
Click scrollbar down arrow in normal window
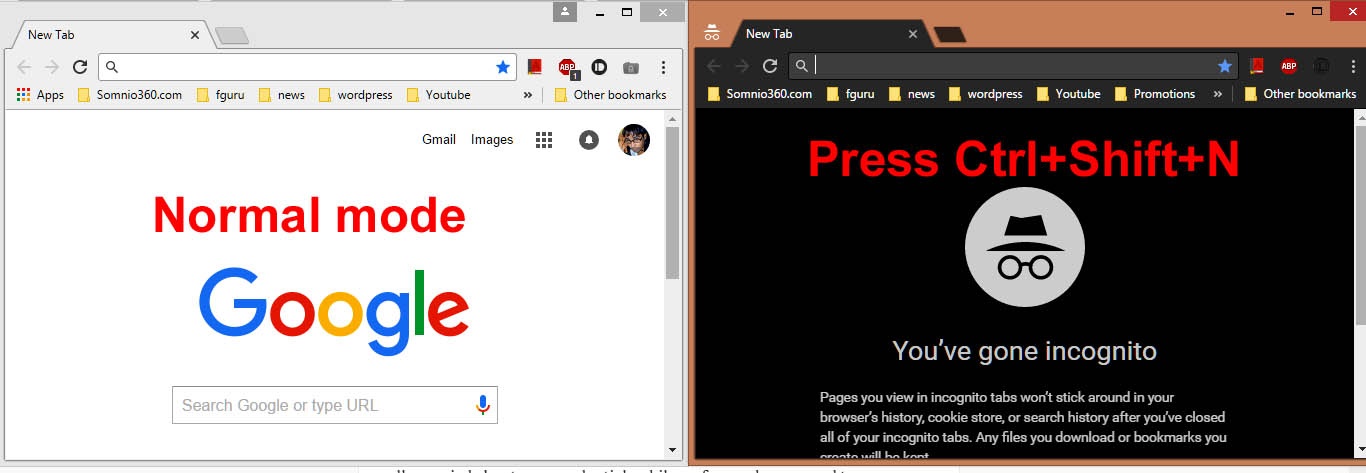click(673, 450)
